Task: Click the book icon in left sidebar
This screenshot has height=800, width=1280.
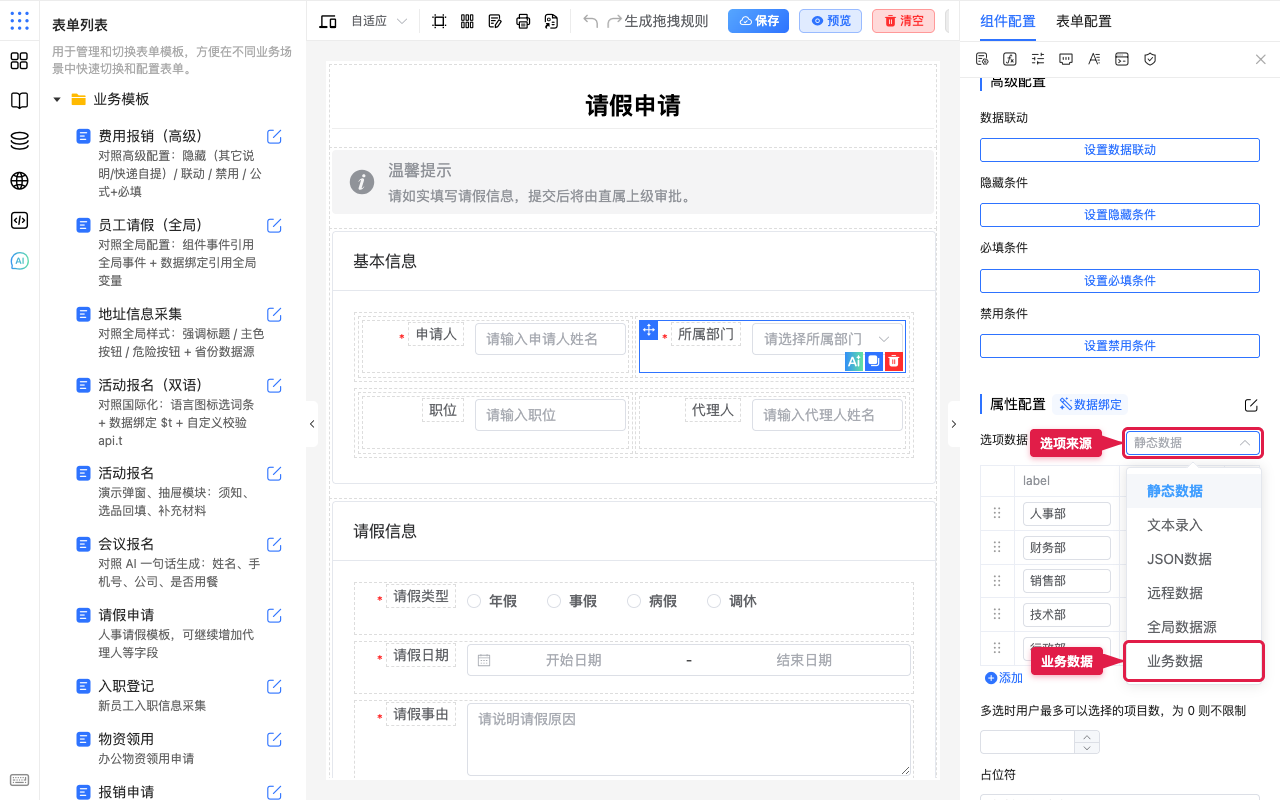Action: (19, 101)
